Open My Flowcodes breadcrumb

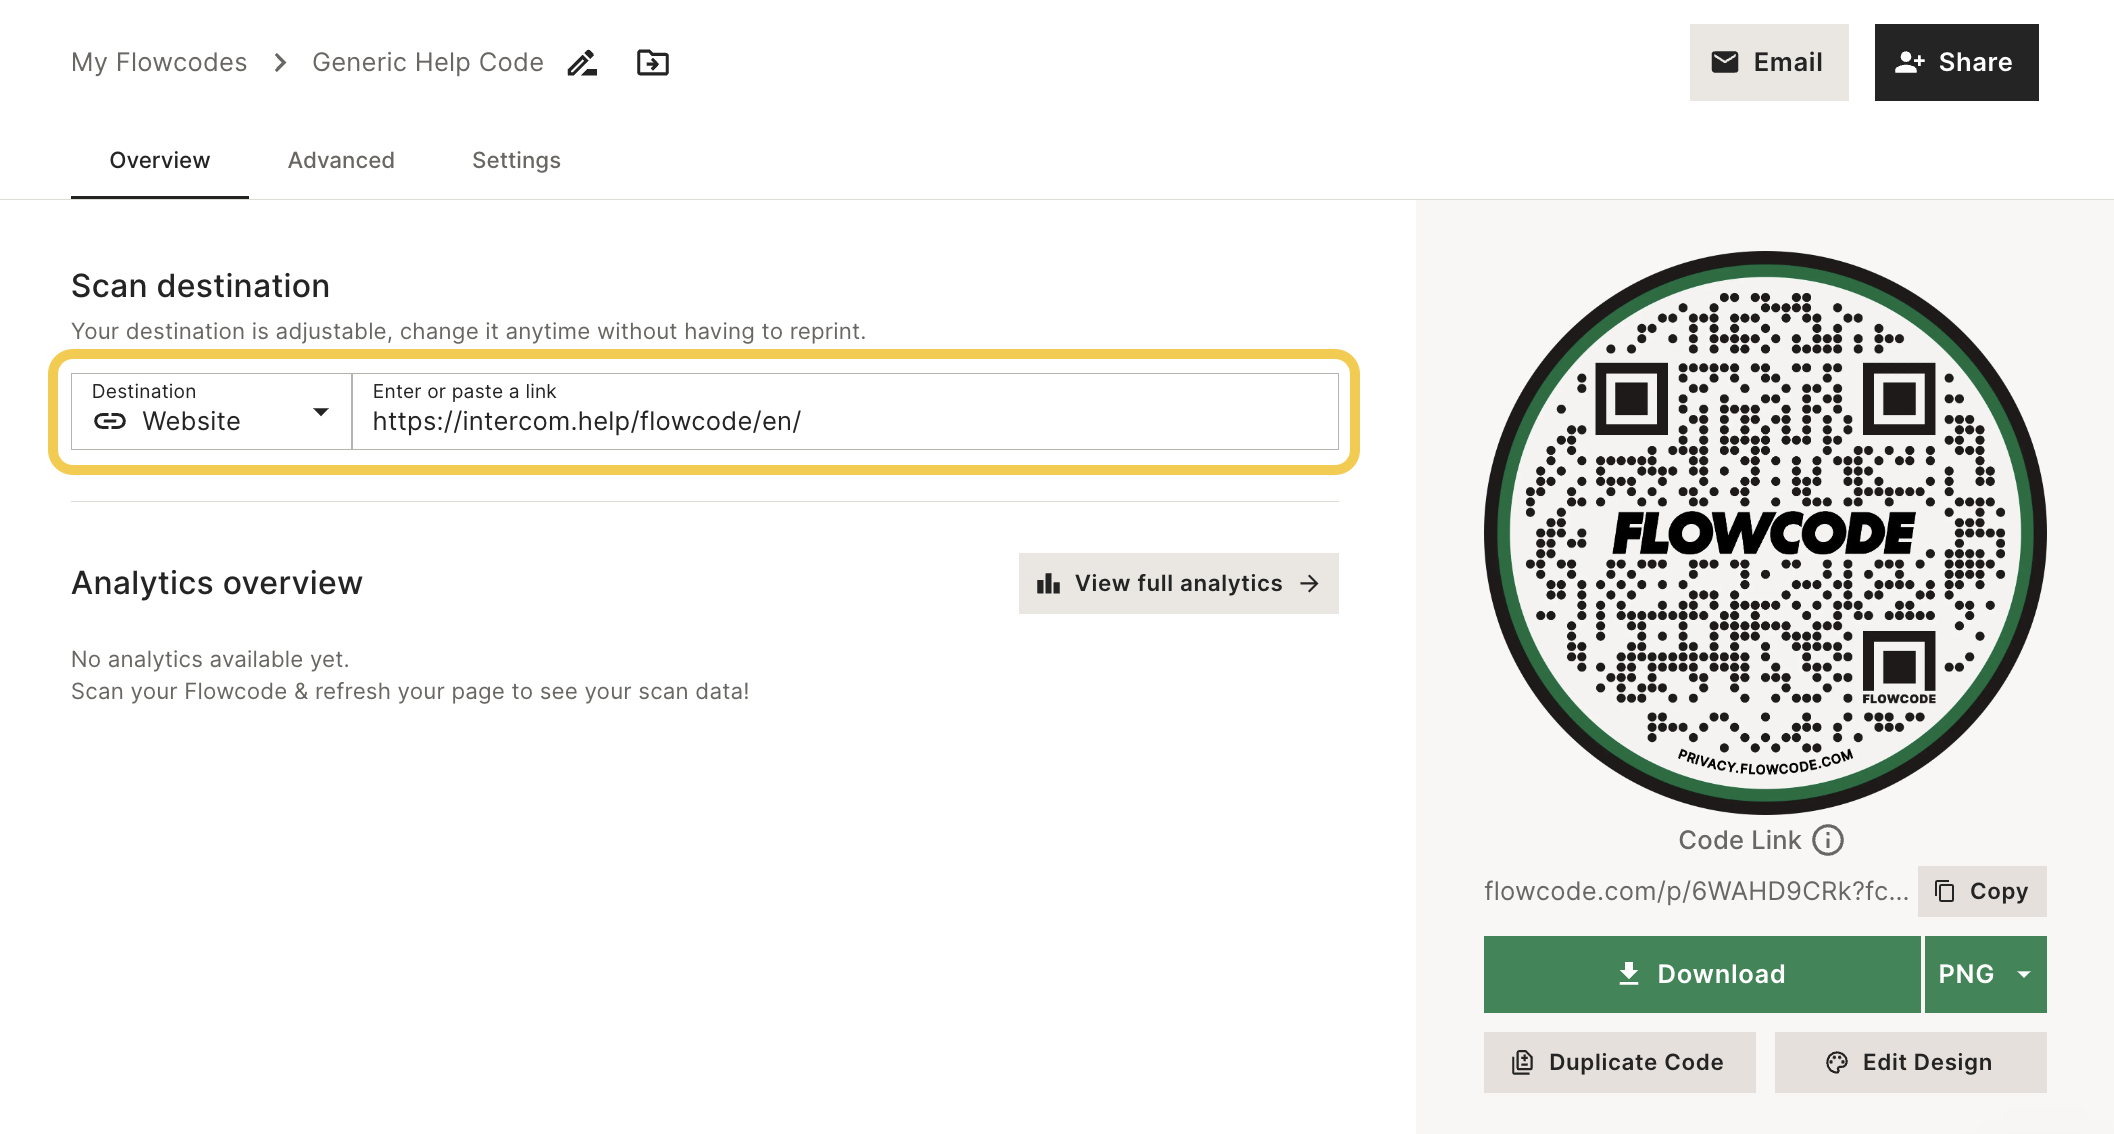pyautogui.click(x=159, y=62)
